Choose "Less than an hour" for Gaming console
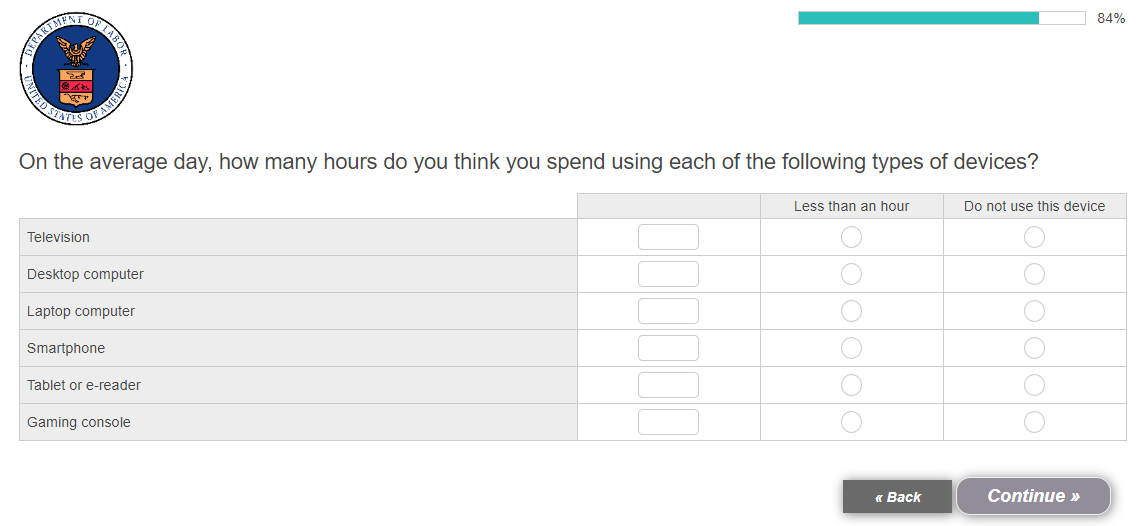Screen dimensions: 1142x526 pyautogui.click(x=851, y=422)
